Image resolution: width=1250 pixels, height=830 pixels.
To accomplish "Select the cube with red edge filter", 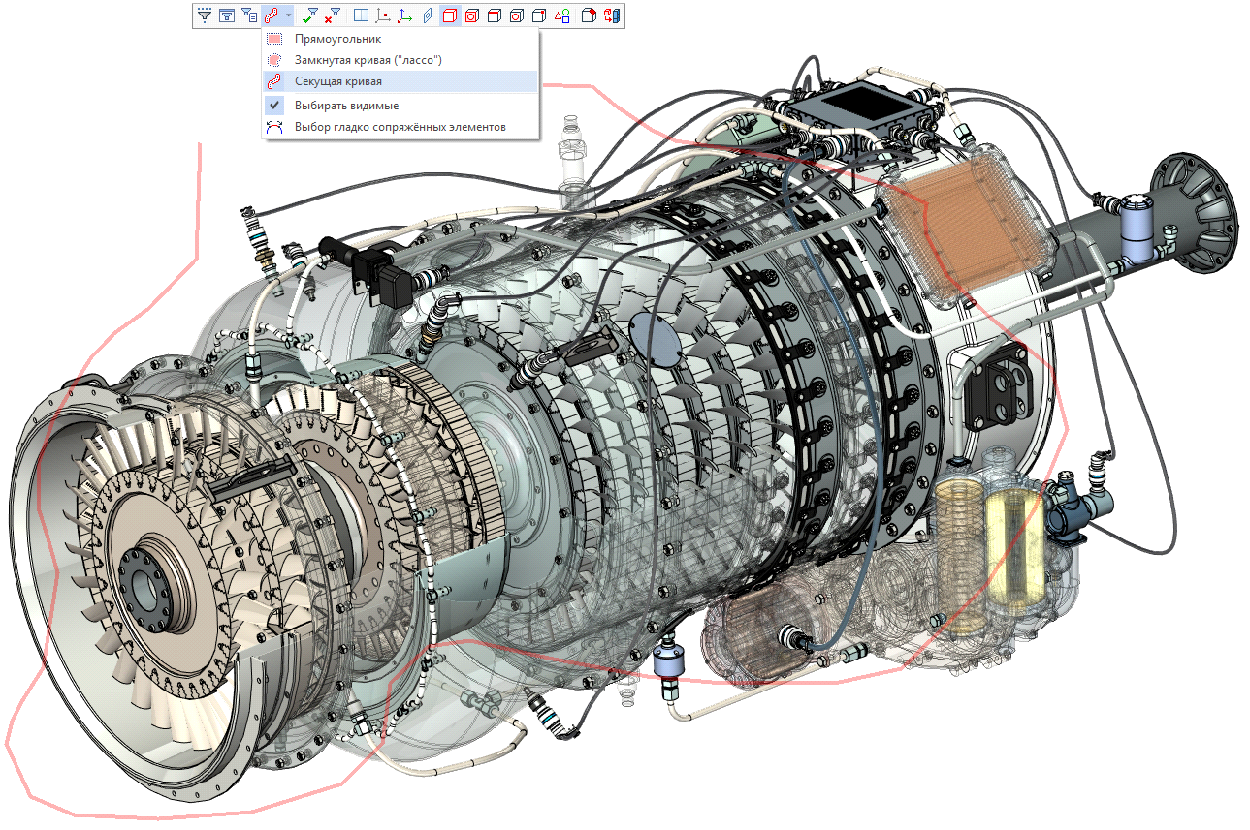I will point(494,15).
